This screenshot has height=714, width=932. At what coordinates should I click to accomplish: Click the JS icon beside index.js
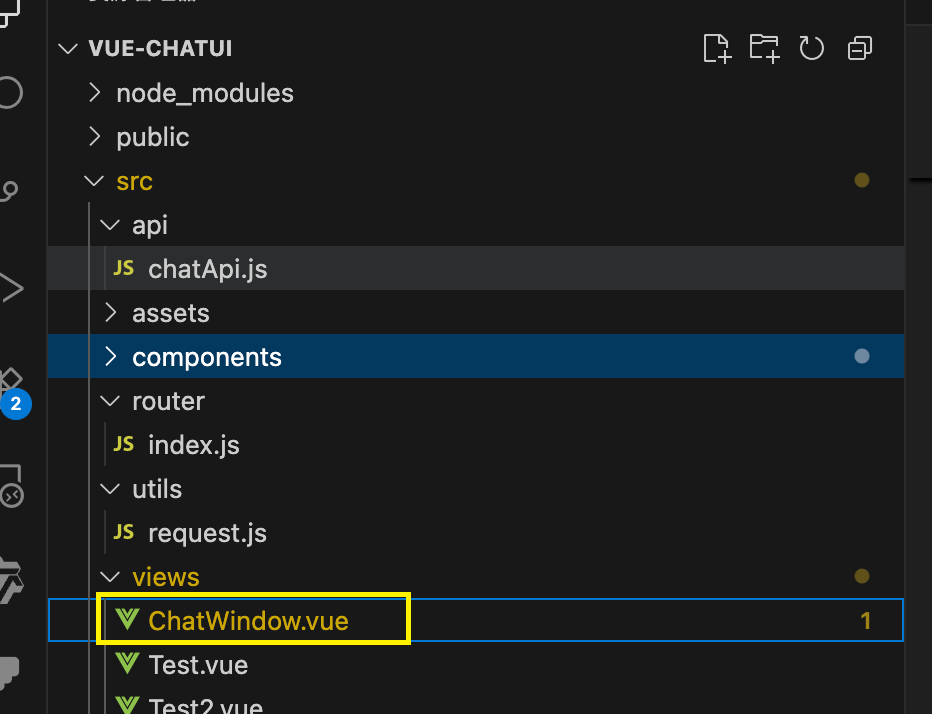click(x=124, y=444)
